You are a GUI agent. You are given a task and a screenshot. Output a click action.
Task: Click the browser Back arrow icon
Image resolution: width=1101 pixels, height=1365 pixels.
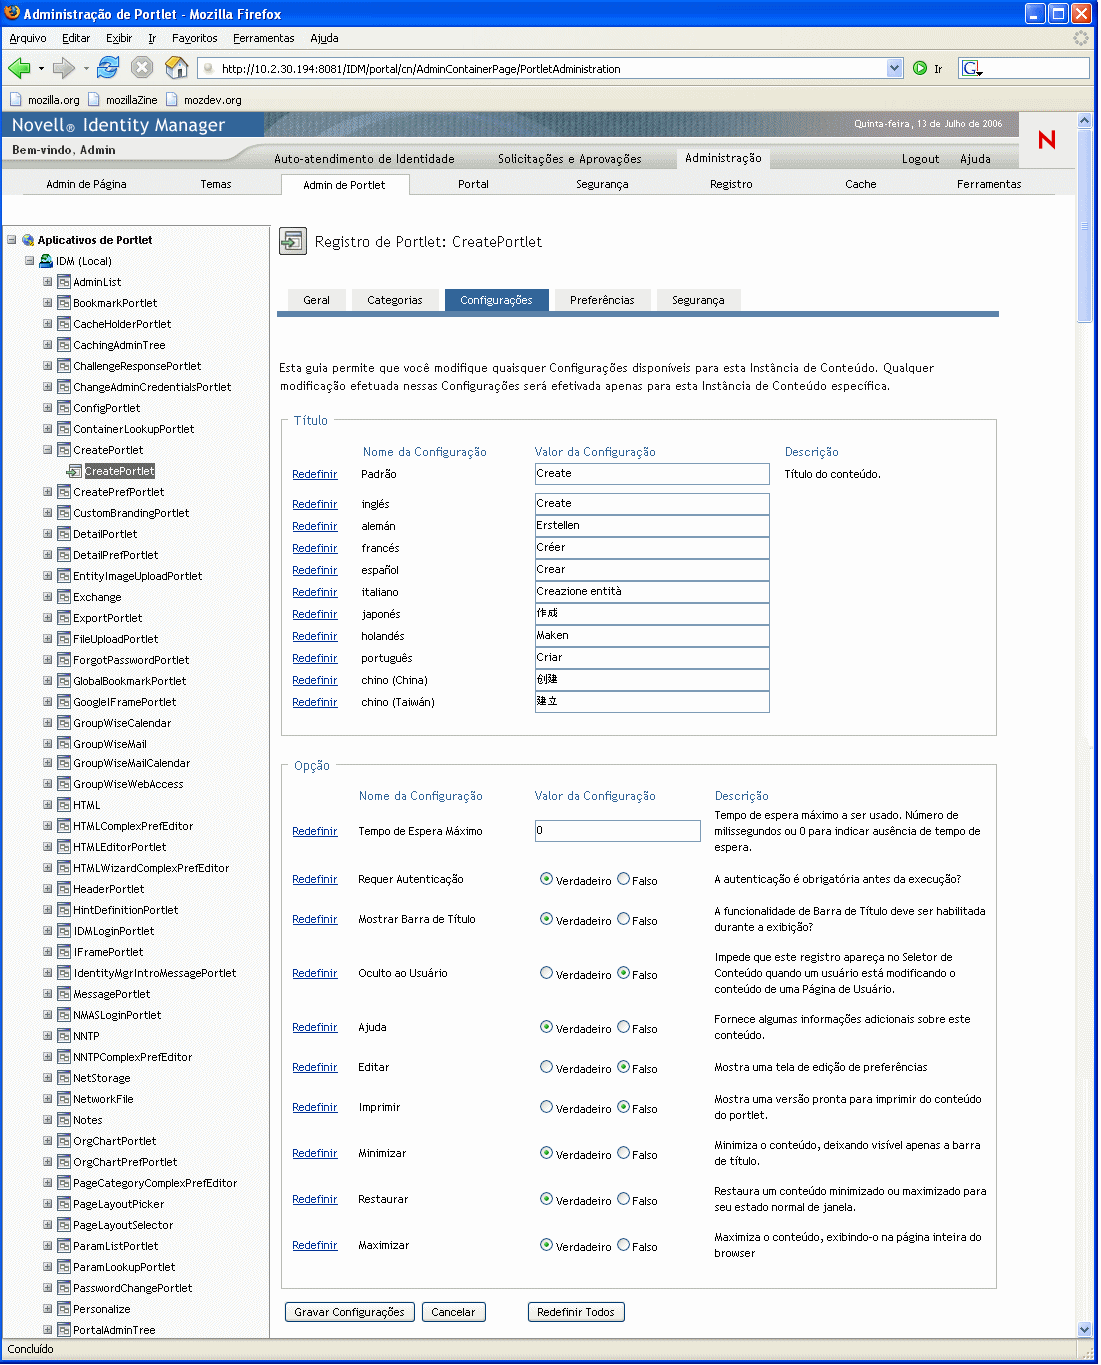coord(19,68)
